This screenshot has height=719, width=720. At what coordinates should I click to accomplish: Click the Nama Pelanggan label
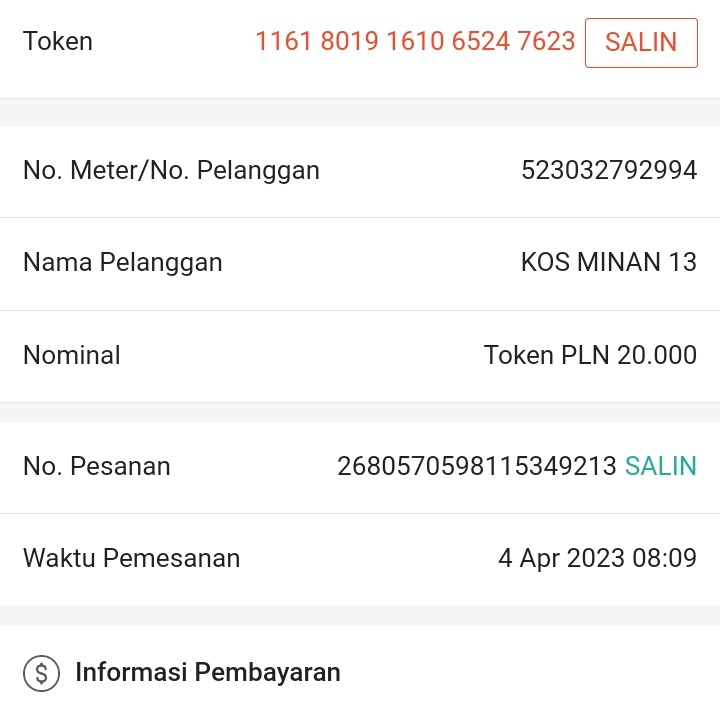coord(122,263)
